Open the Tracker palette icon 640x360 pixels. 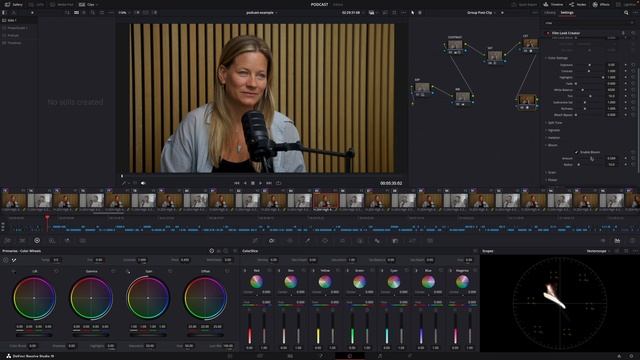coord(342,241)
